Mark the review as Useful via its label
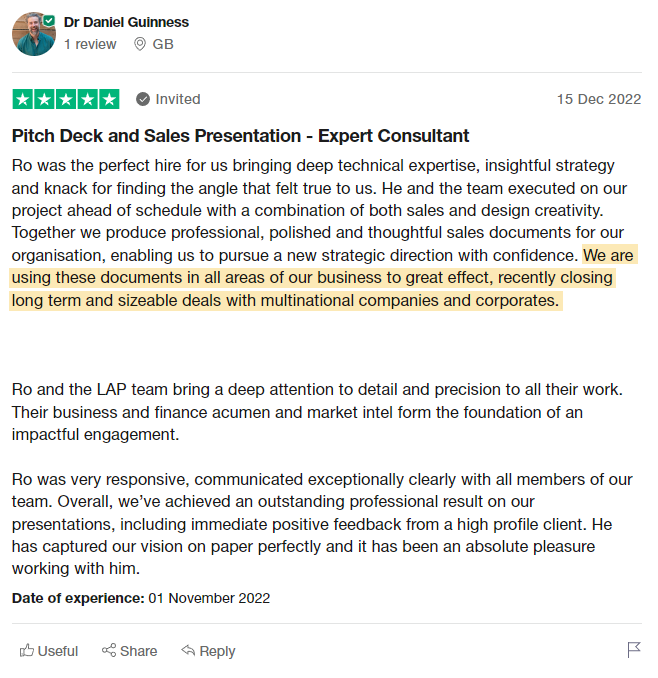 [58, 651]
